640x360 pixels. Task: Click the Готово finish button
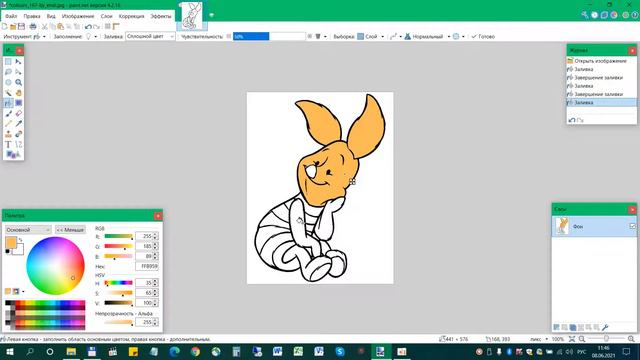[483, 36]
